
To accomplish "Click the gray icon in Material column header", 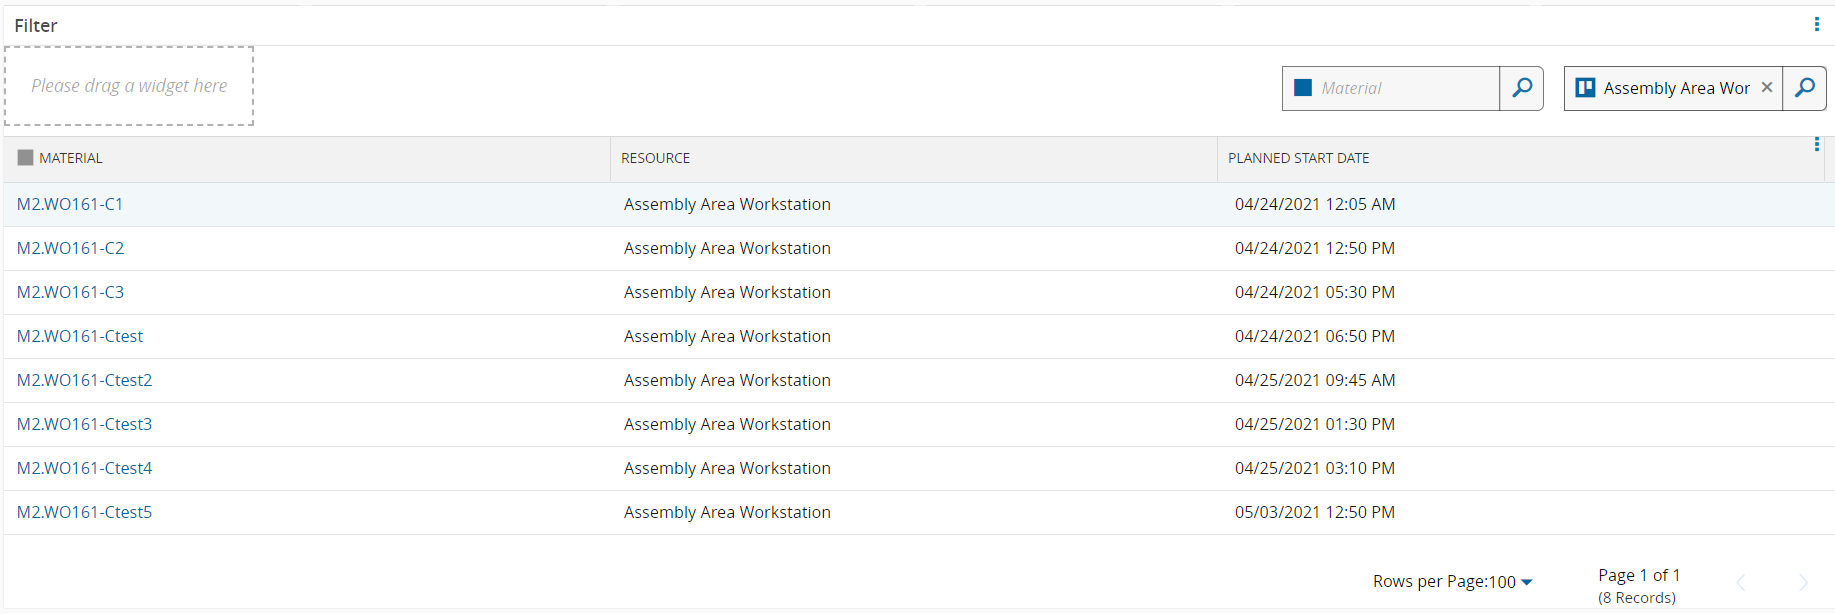I will tap(25, 158).
